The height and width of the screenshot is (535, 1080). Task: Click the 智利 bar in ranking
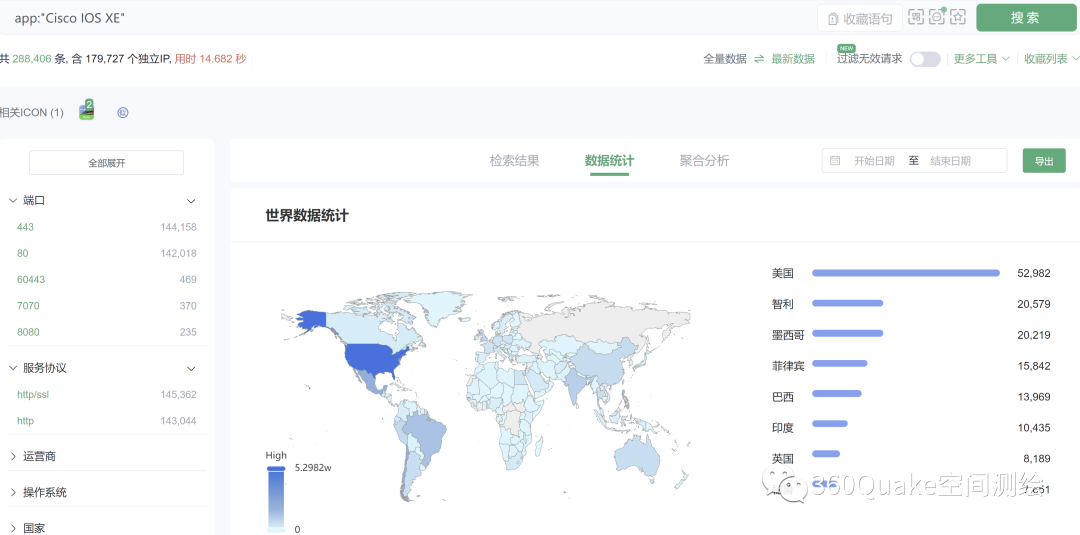(x=847, y=303)
